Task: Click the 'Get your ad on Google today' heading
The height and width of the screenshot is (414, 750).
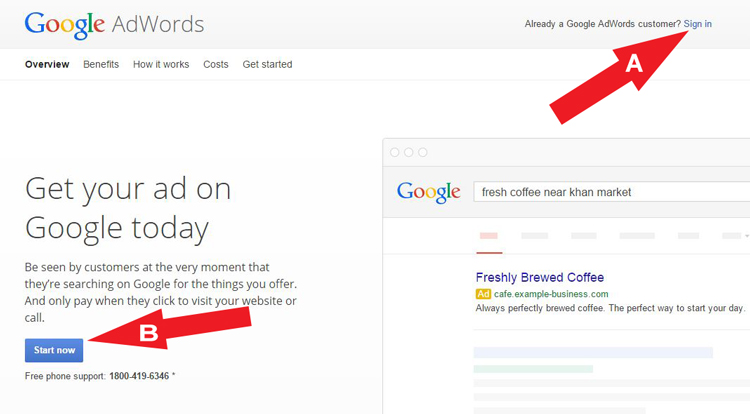Action: (x=128, y=208)
